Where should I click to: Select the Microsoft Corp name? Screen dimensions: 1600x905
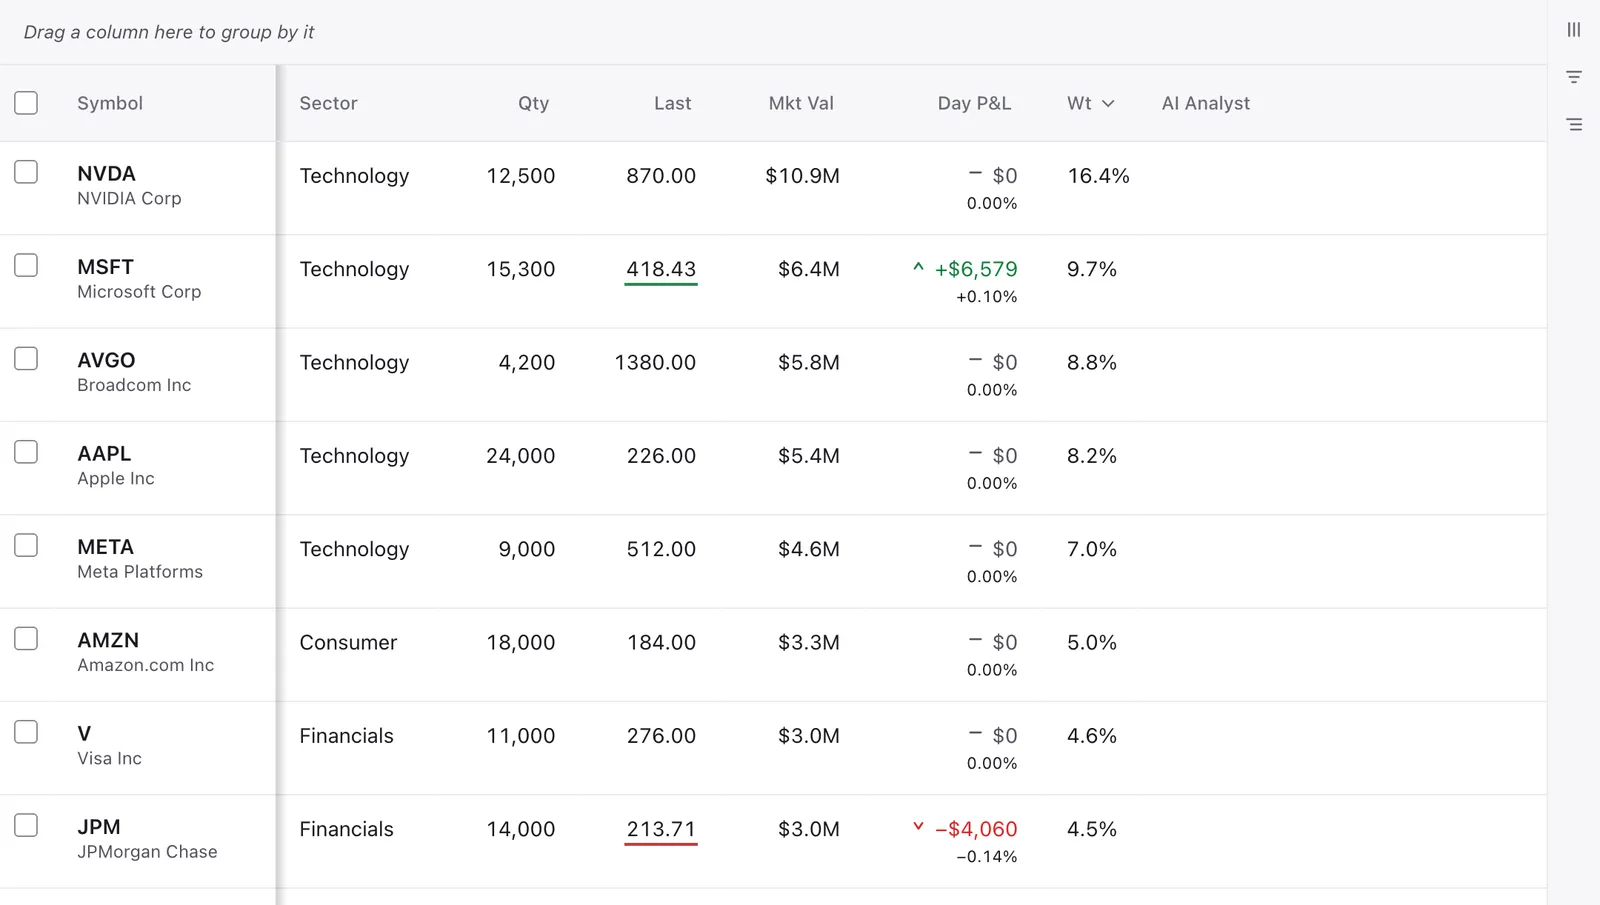(139, 292)
